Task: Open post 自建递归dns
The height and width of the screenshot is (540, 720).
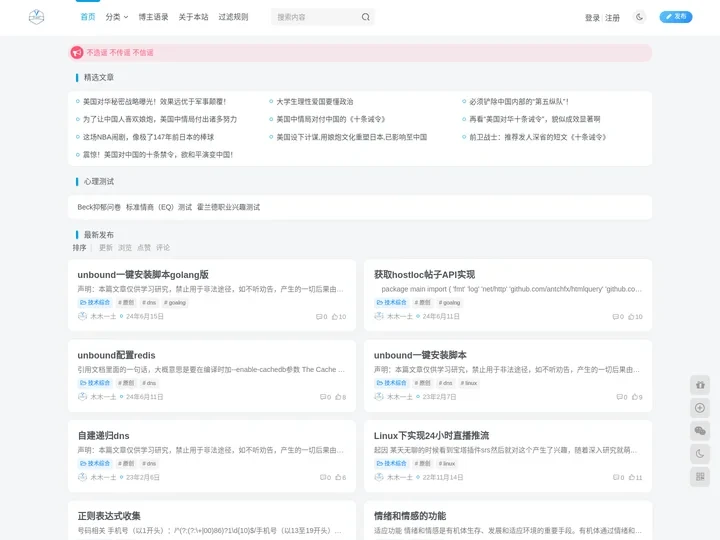Action: (103, 436)
